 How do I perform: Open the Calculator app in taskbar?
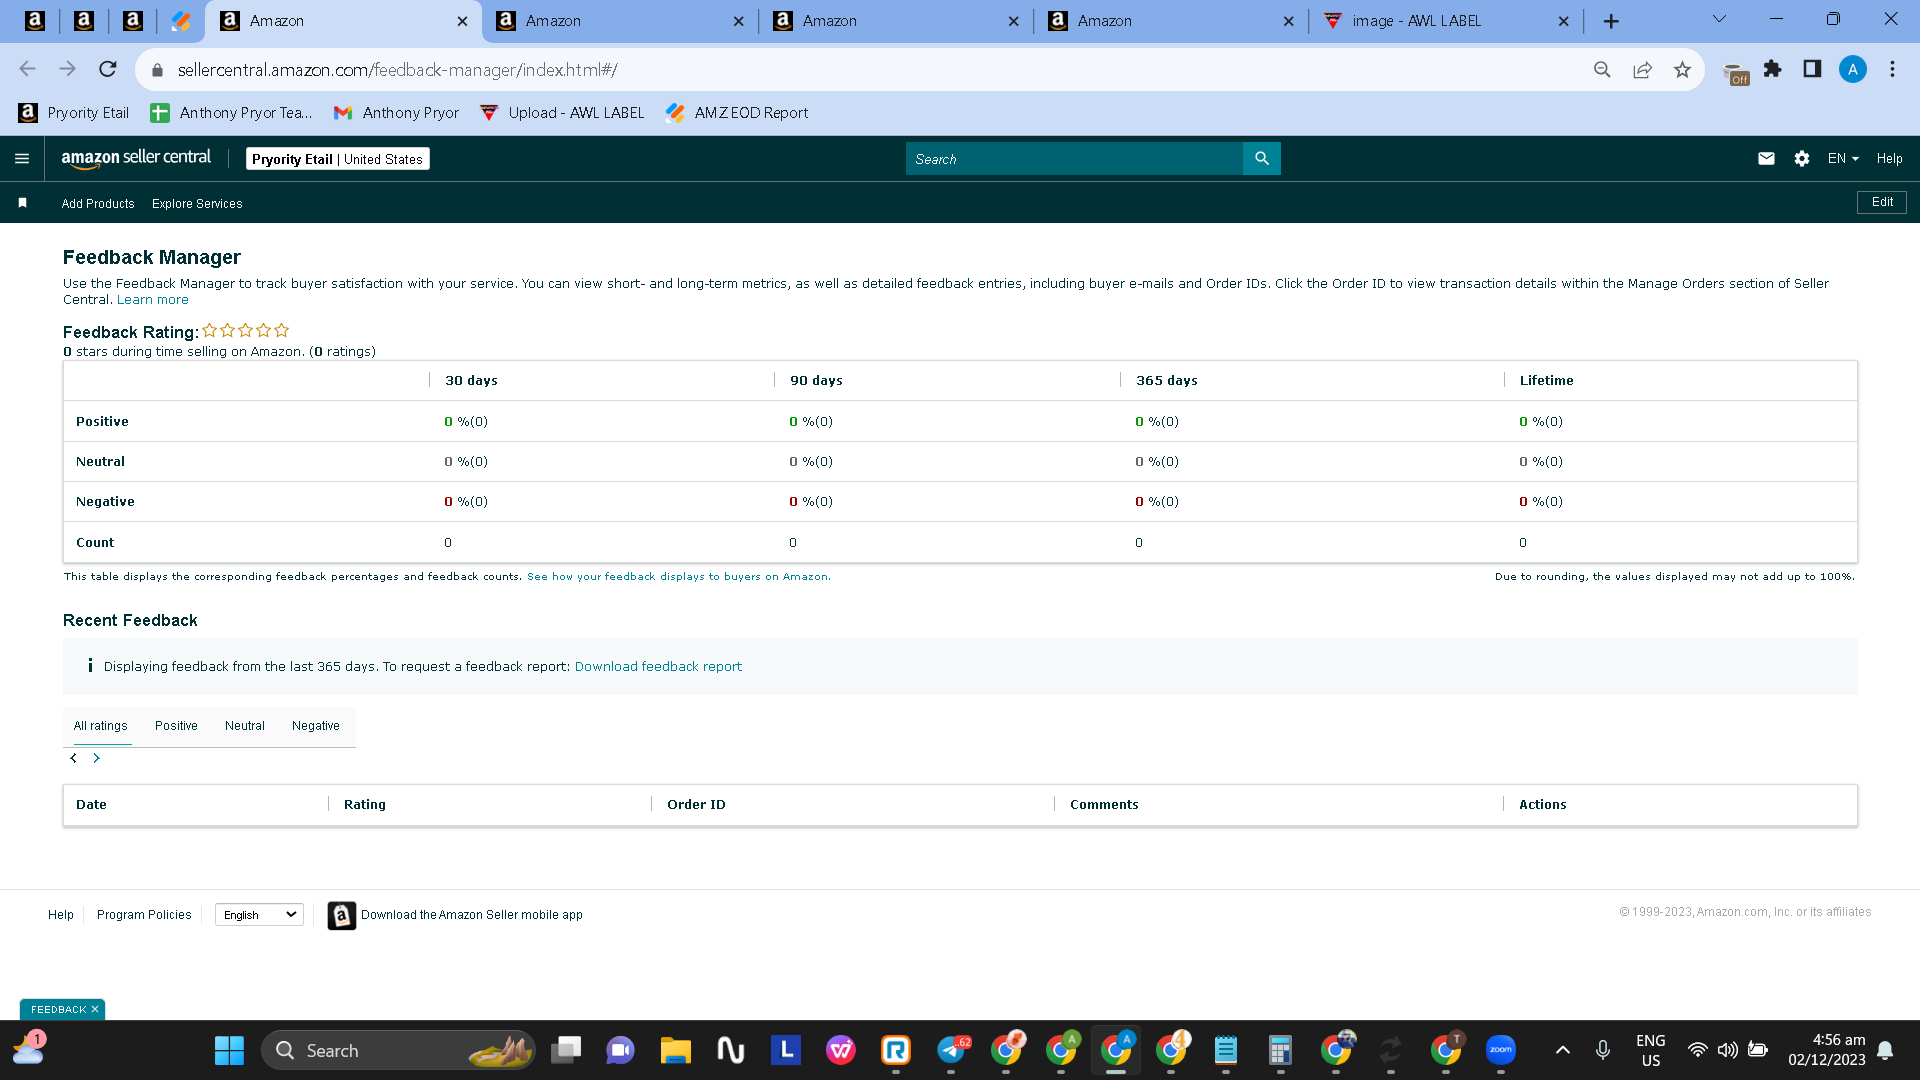[1280, 1050]
